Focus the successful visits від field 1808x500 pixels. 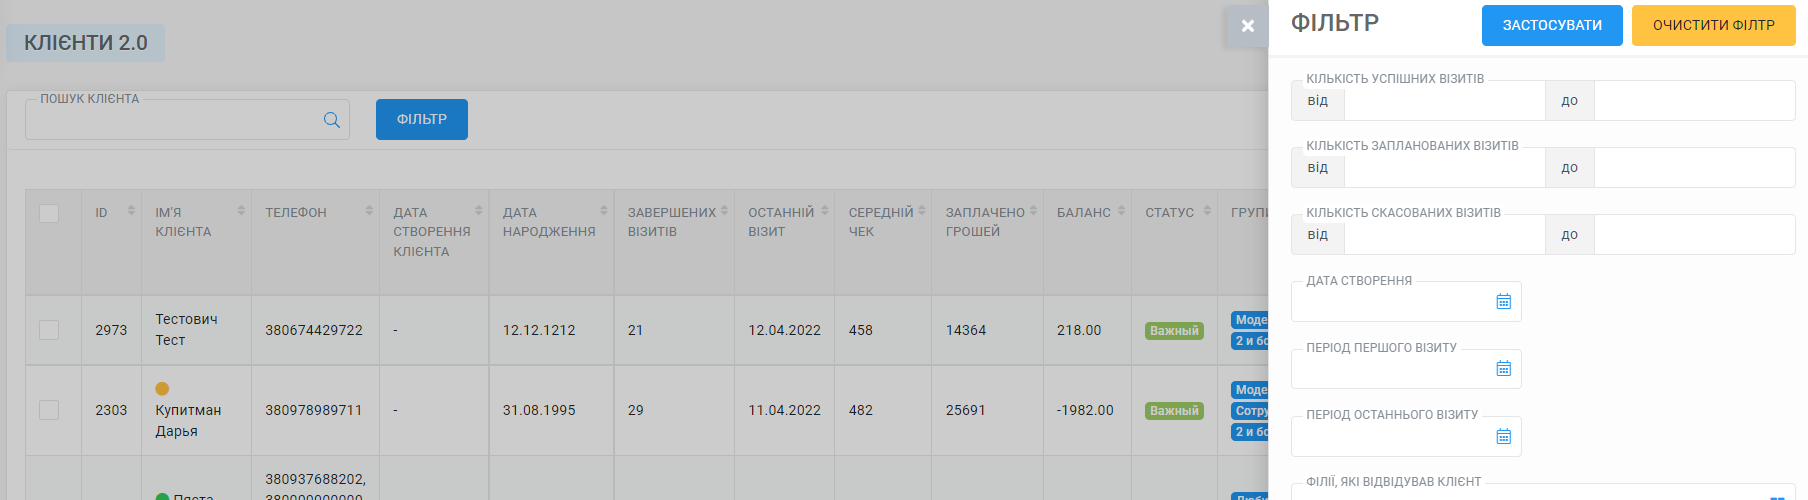1444,101
